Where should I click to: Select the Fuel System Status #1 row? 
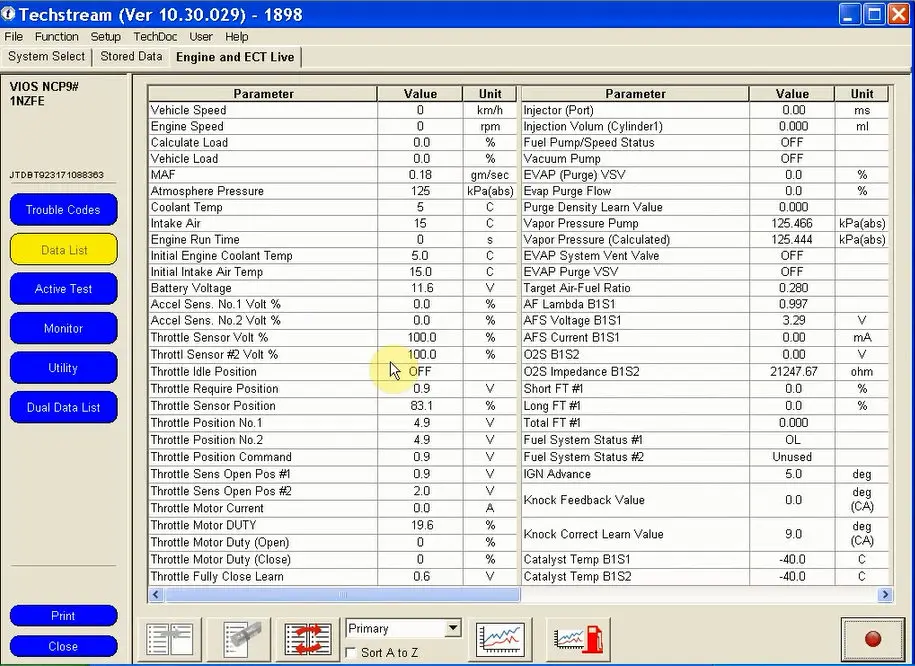point(705,440)
